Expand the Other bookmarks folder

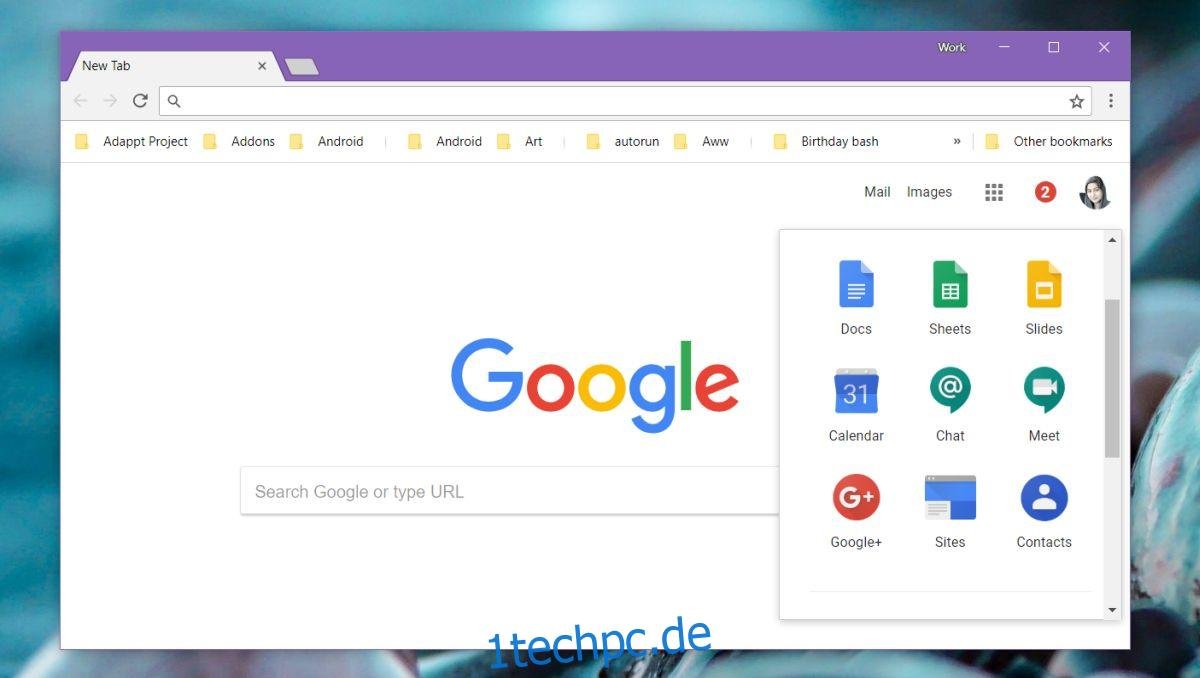1048,142
